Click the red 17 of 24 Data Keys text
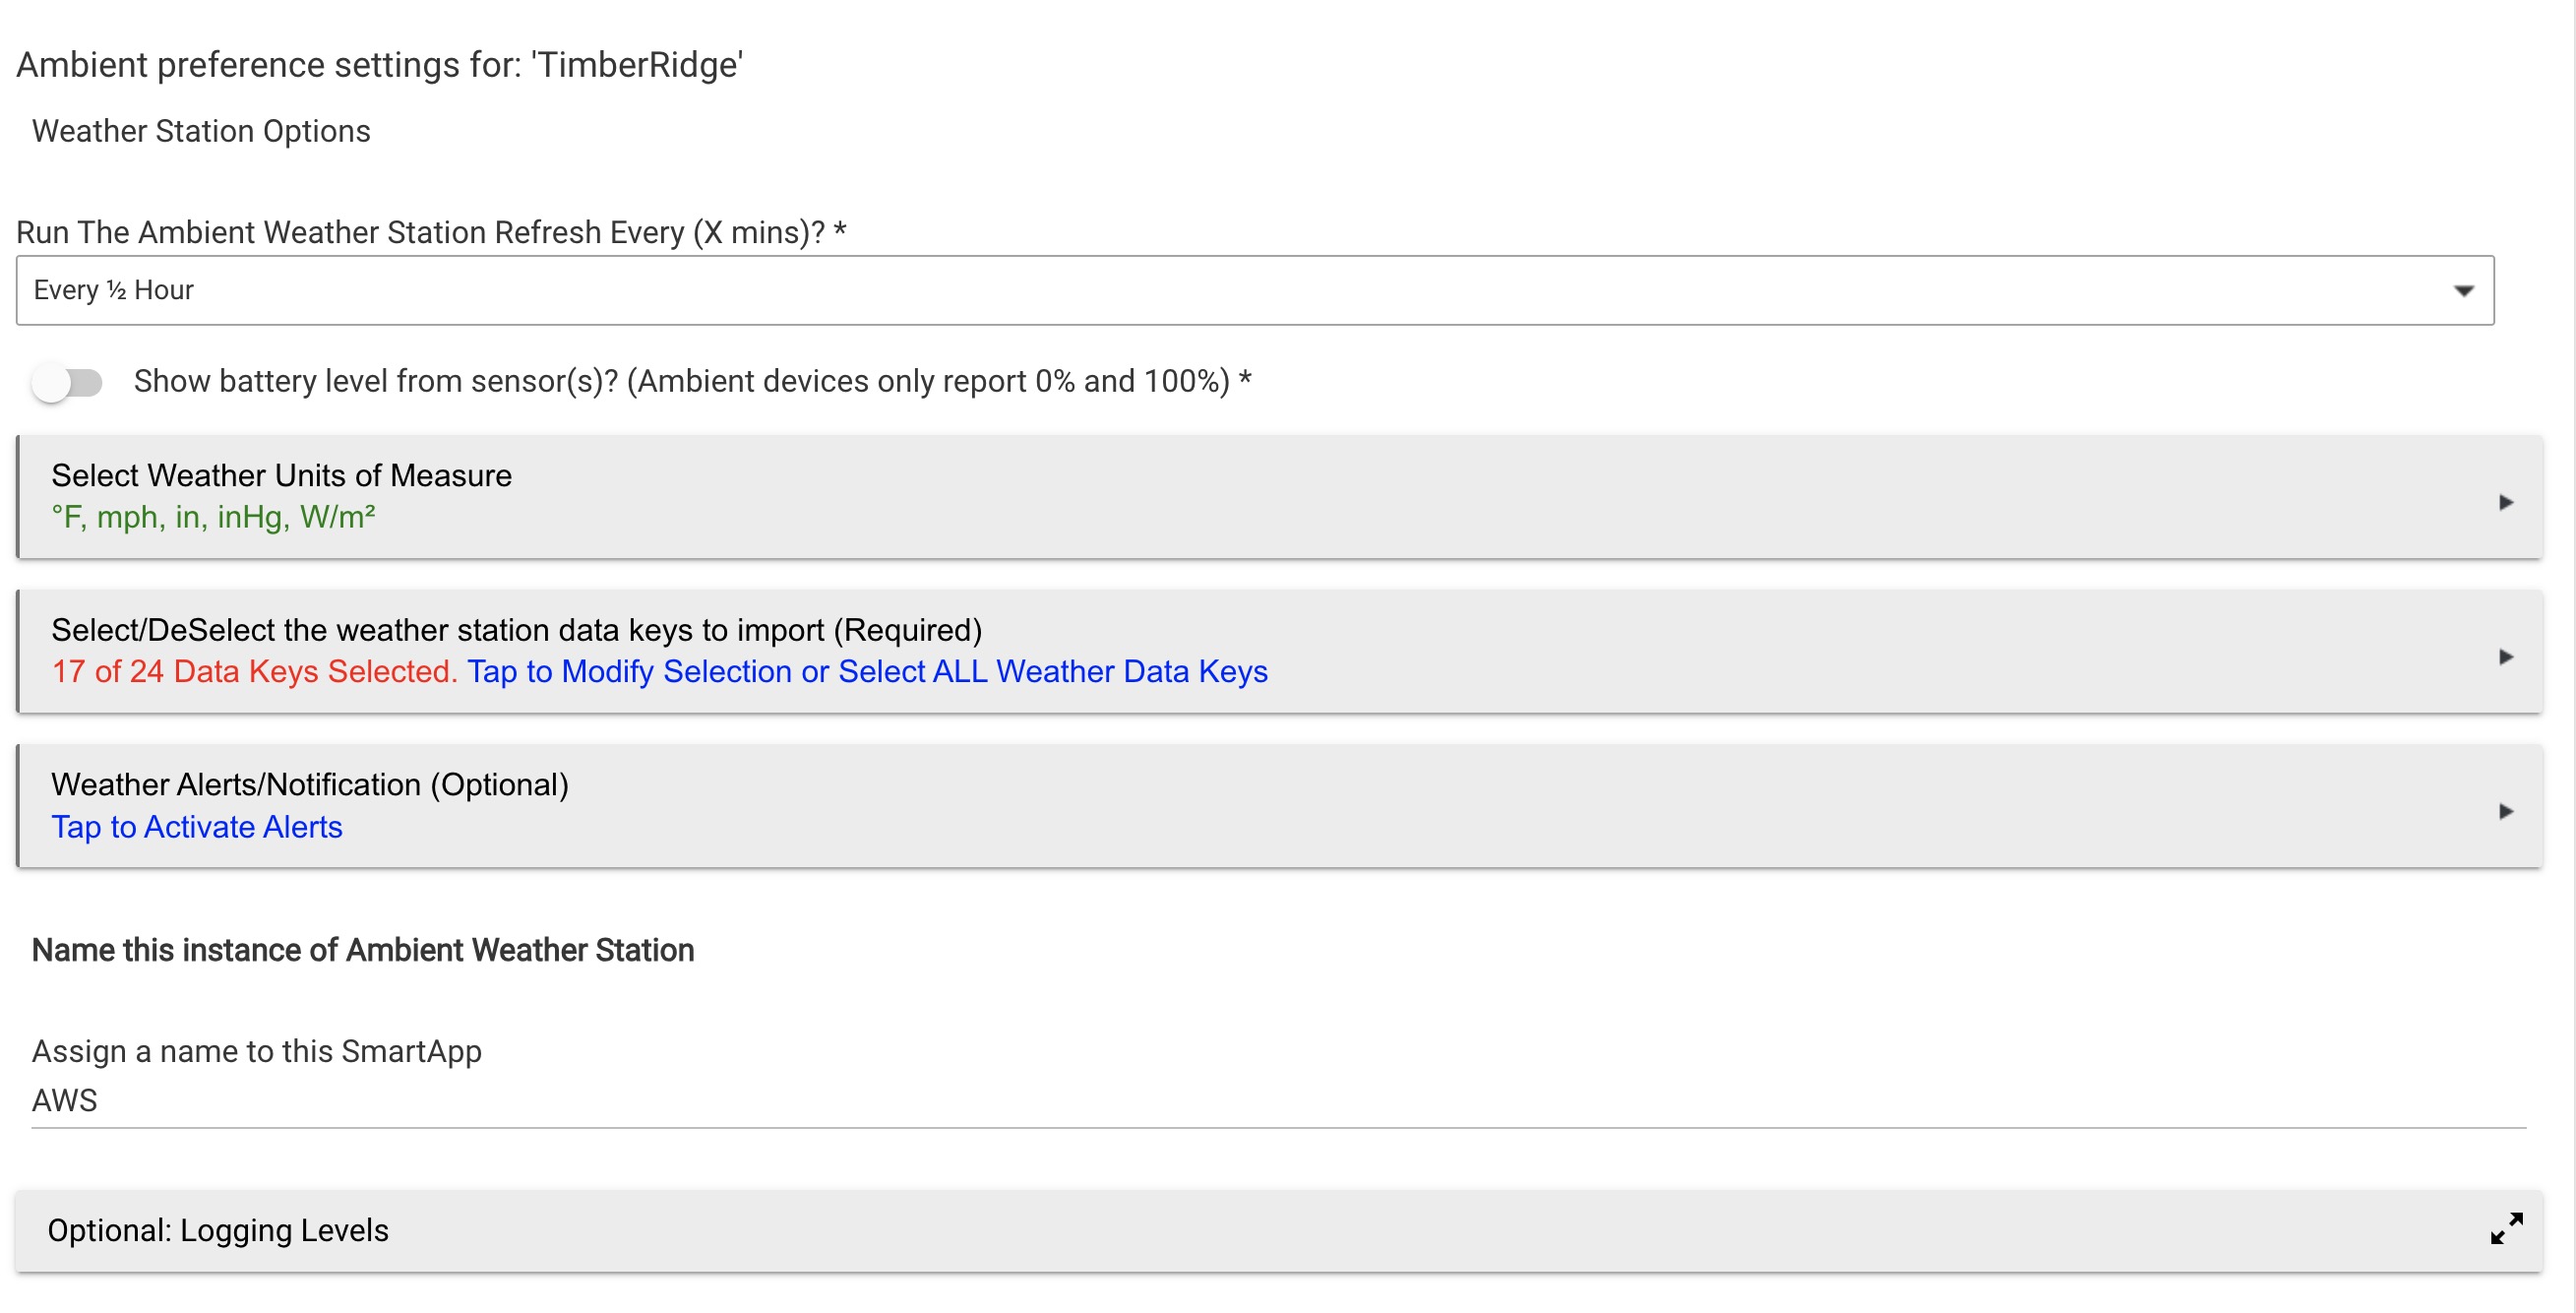This screenshot has width=2576, height=1313. (254, 672)
